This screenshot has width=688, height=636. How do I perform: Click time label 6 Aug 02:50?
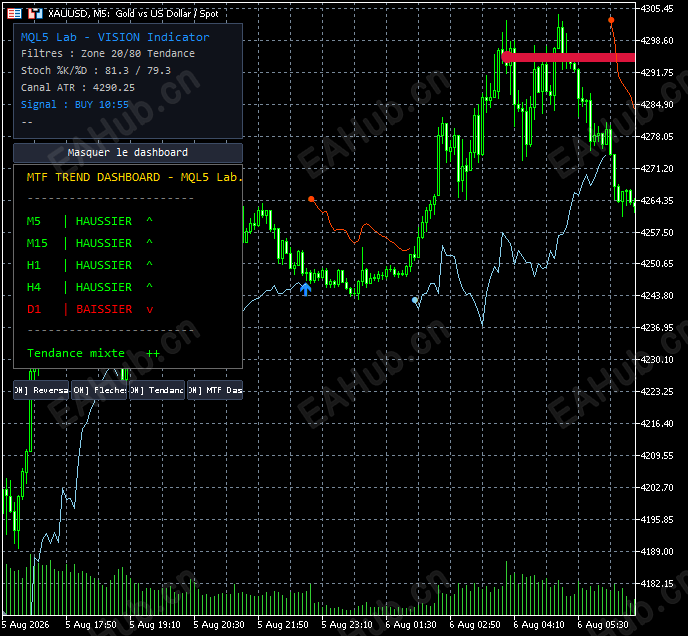pos(475,624)
